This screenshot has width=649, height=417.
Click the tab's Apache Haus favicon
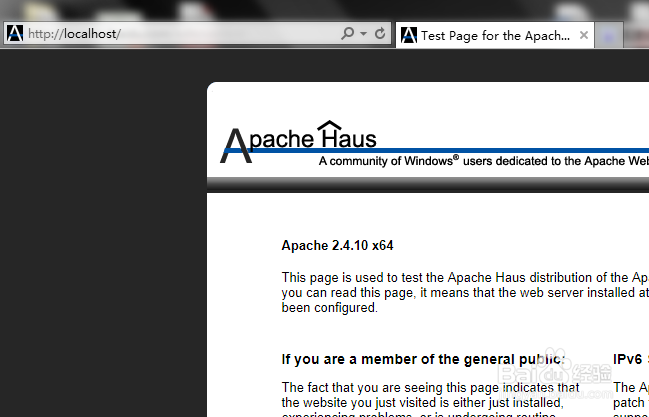coord(409,35)
